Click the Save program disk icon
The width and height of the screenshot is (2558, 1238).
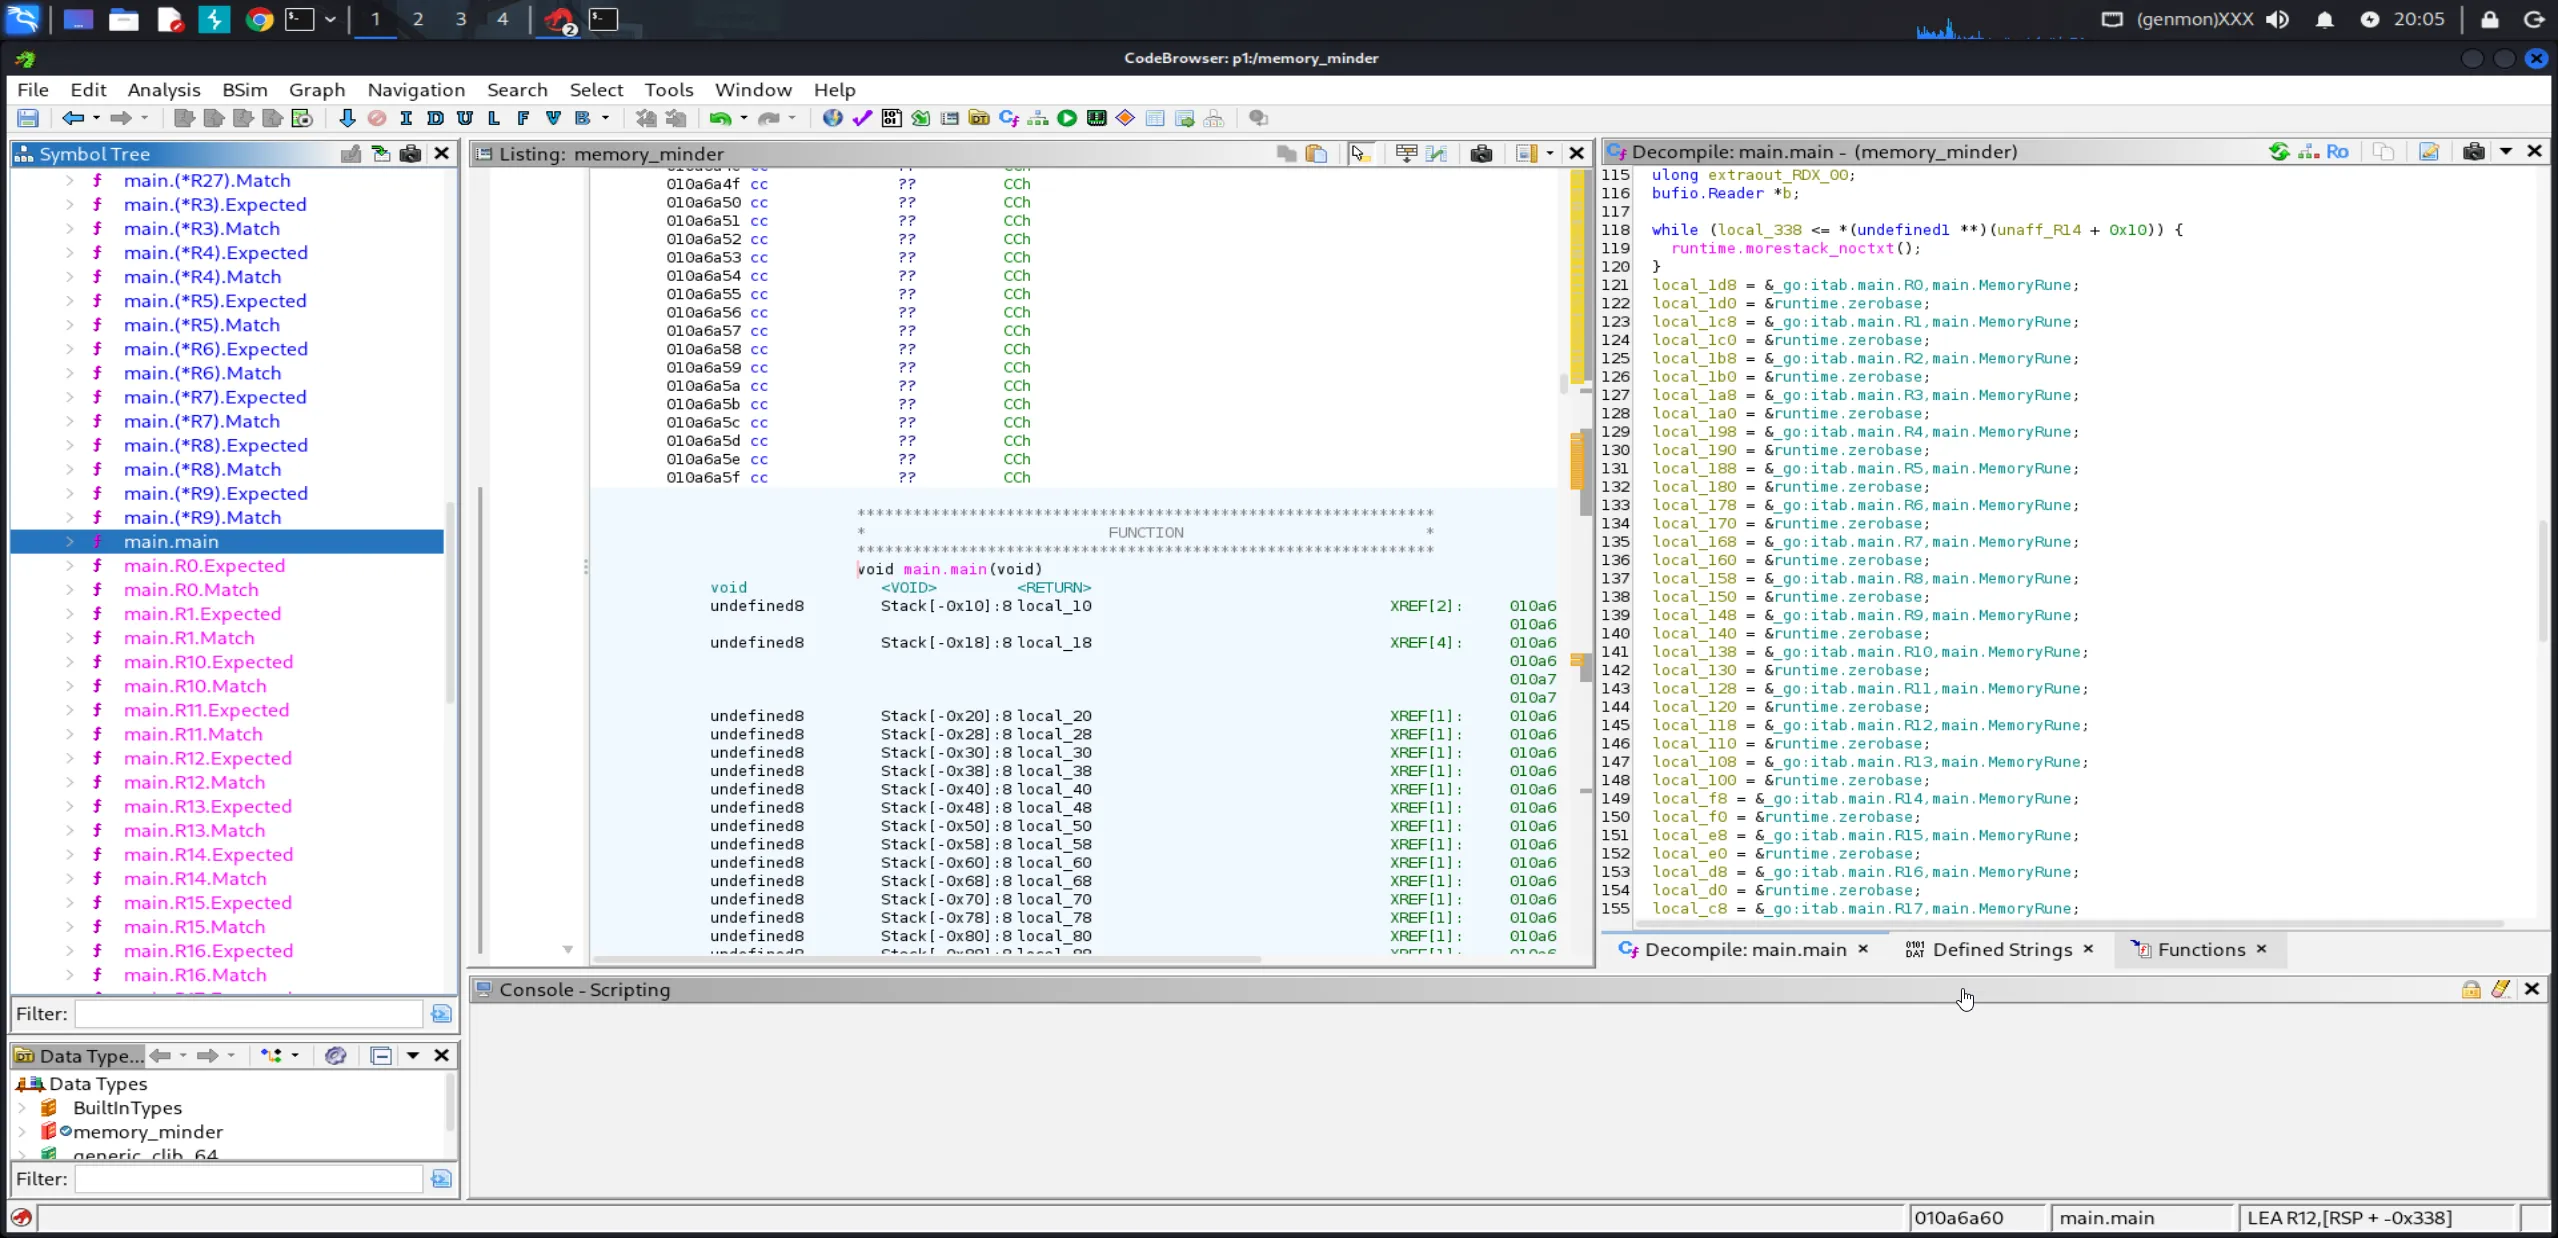click(28, 118)
